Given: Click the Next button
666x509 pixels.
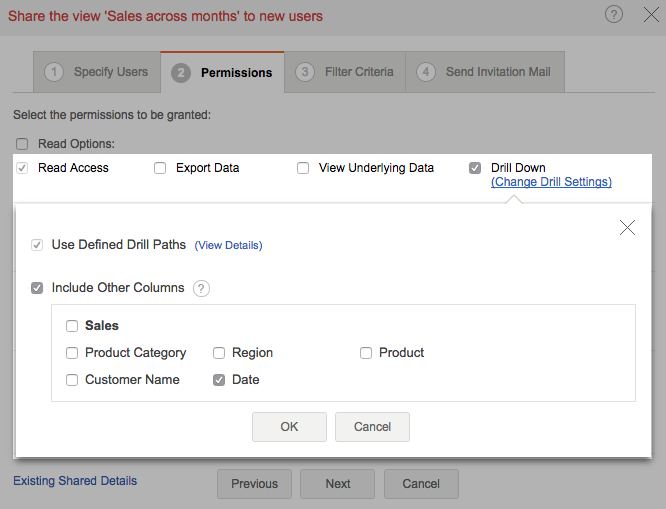Looking at the screenshot, I should point(338,484).
